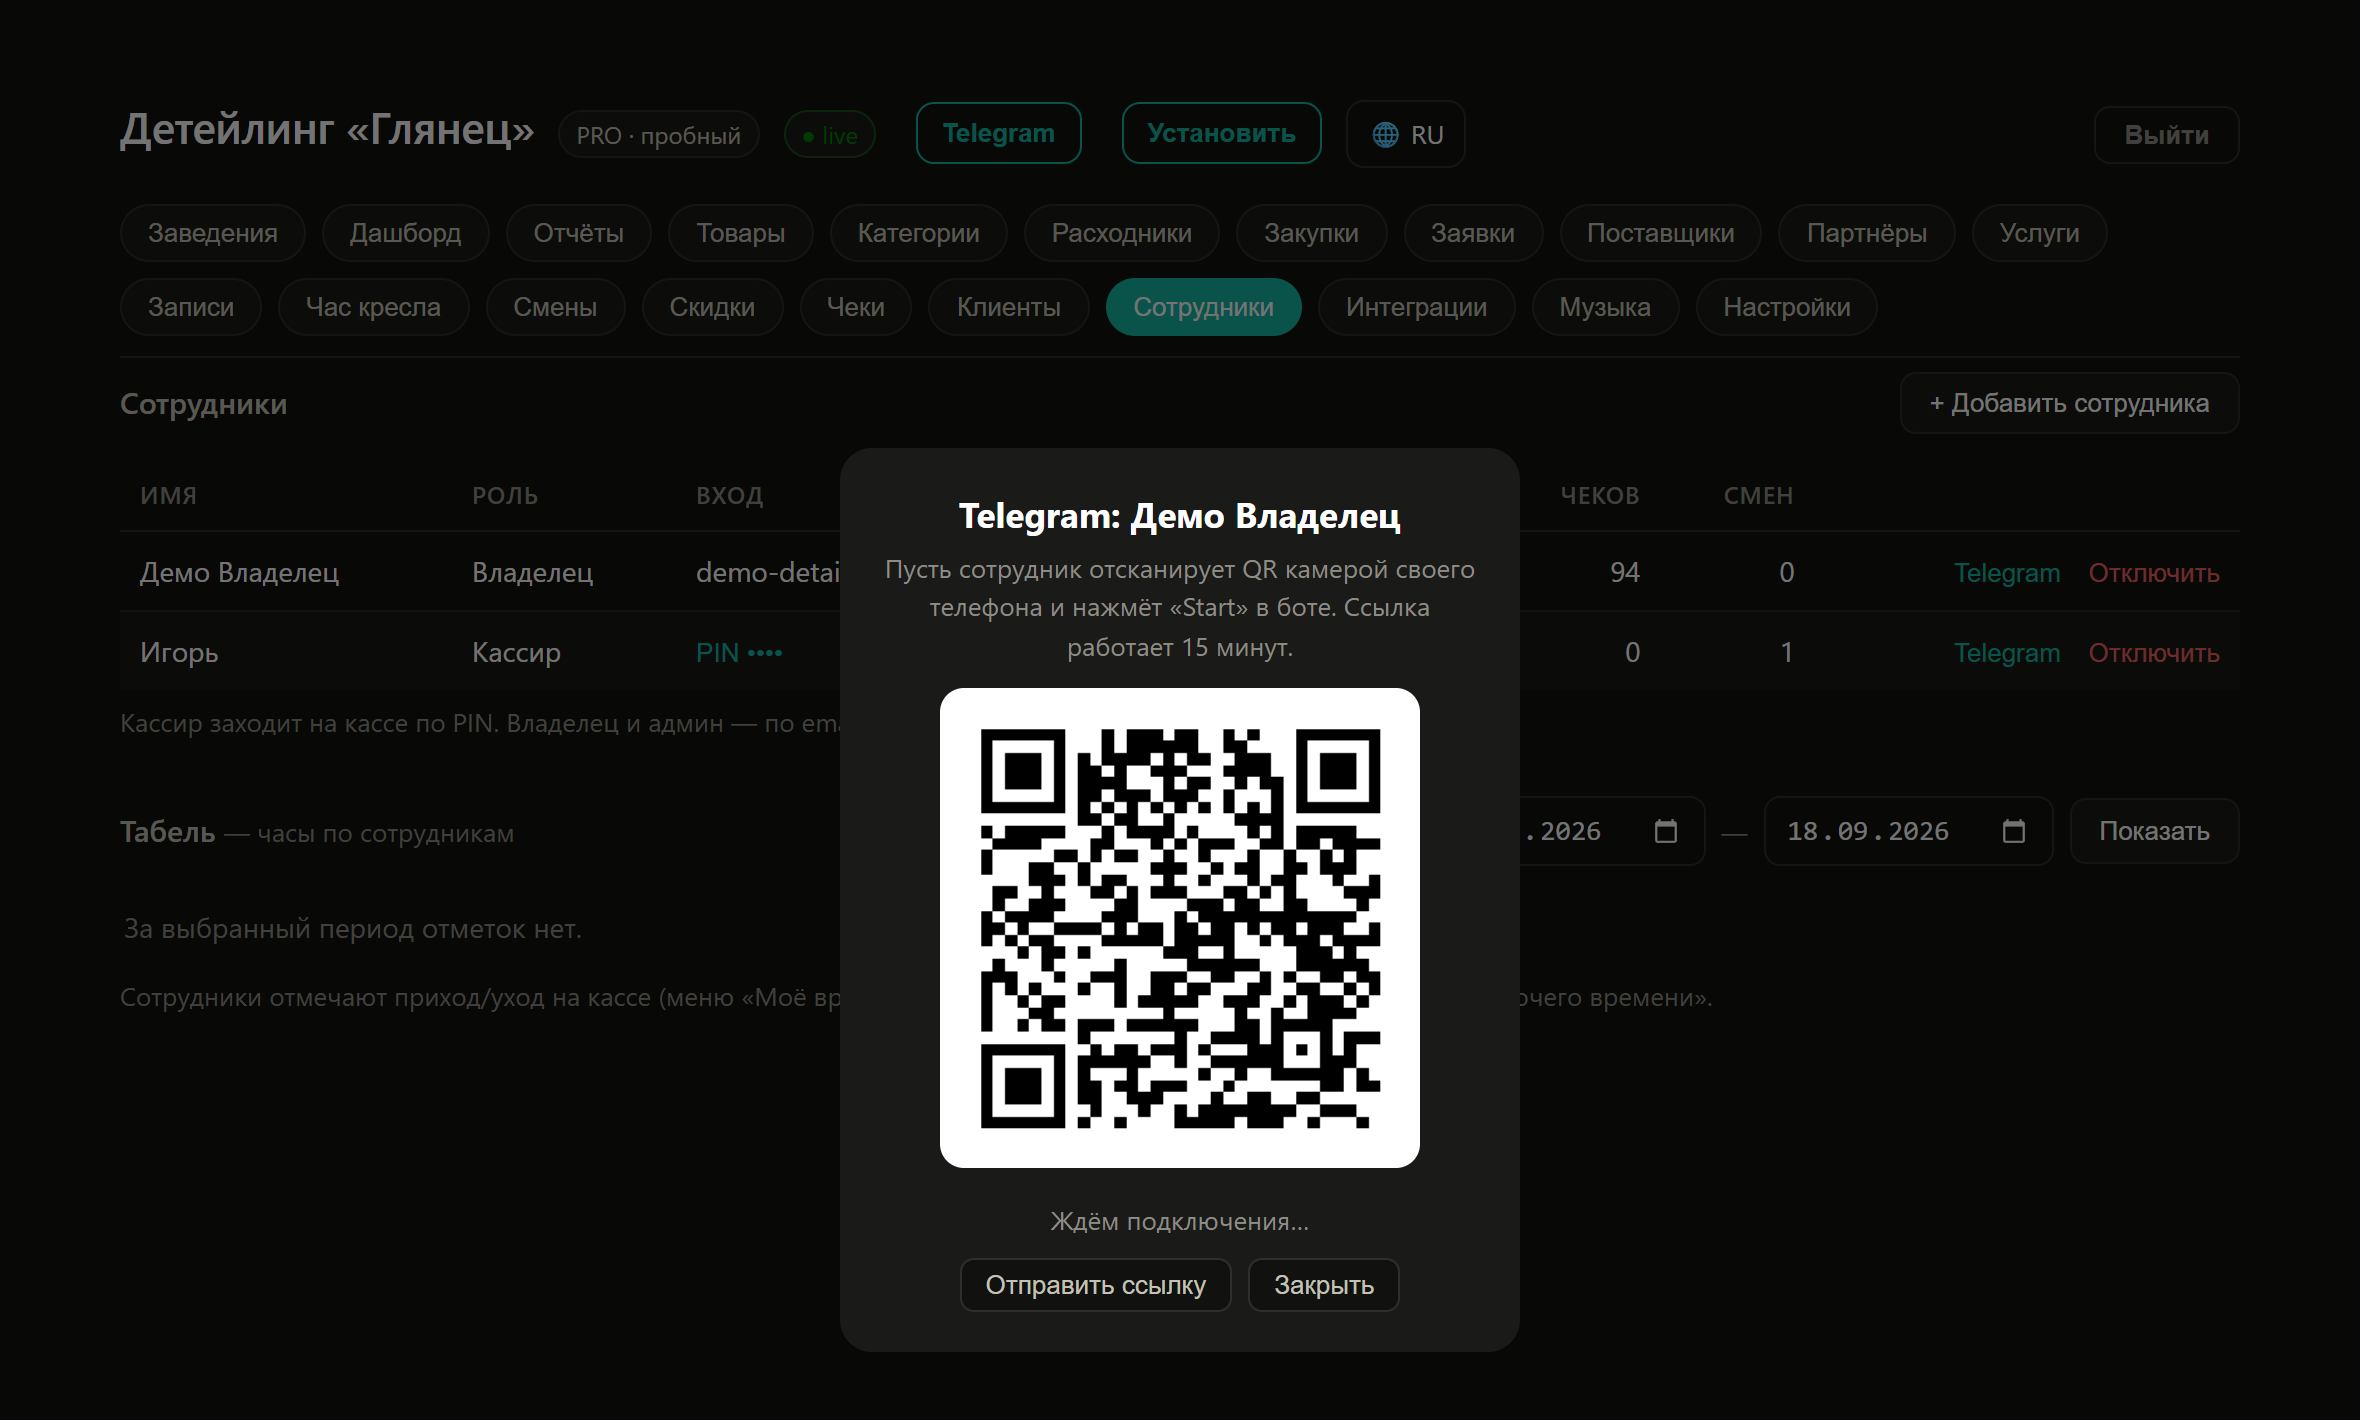Image resolution: width=2360 pixels, height=1420 pixels.
Task: Open the Настройки tab
Action: tap(1787, 307)
